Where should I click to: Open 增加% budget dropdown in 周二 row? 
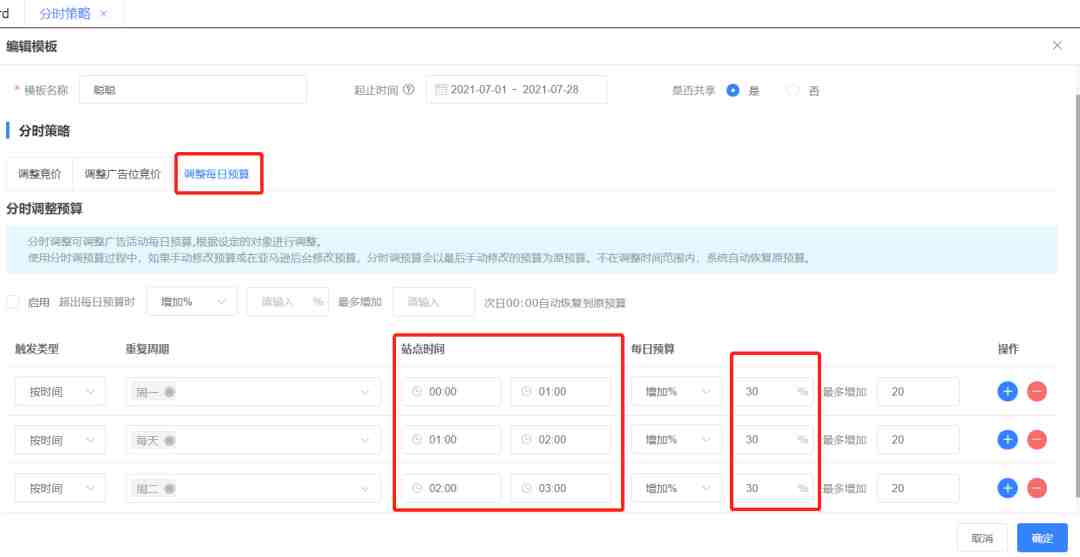pos(676,488)
